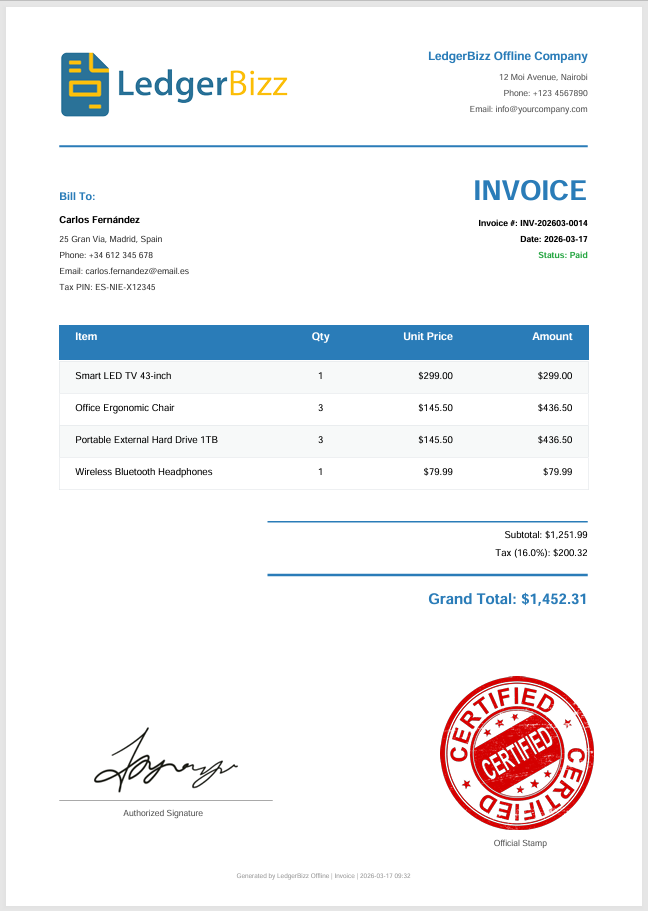Click Portable External Hard Drive 1TB item
The width and height of the screenshot is (648, 911).
coord(146,440)
